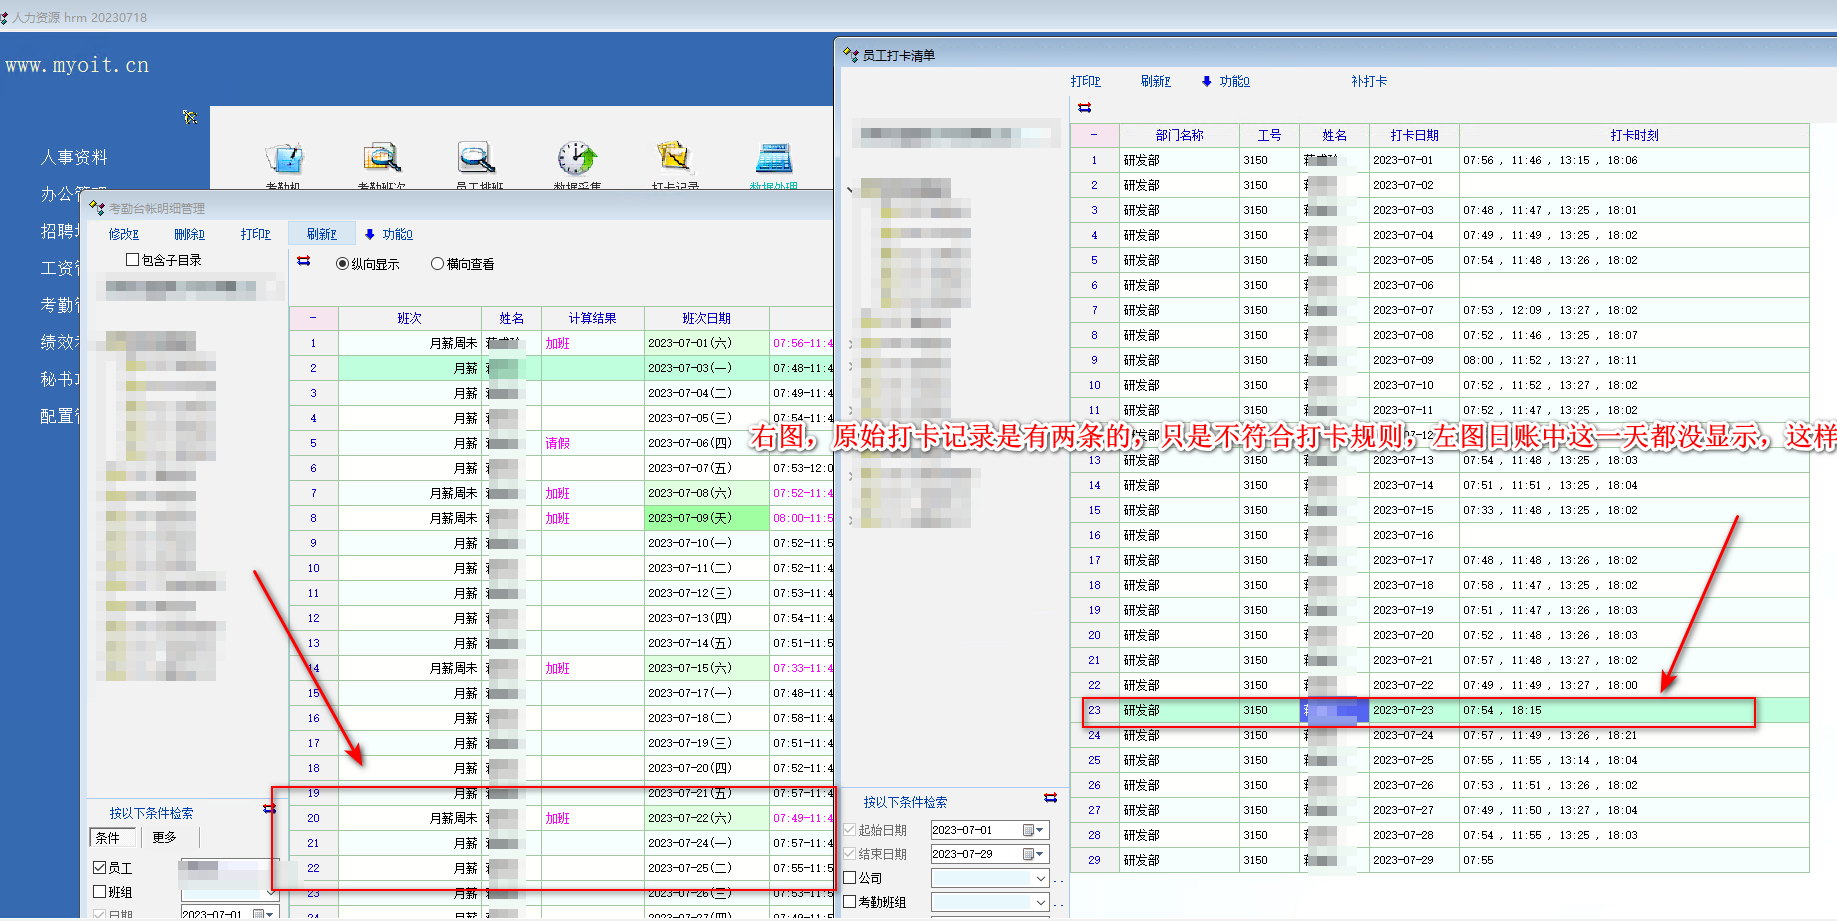Open the 考勤班次 magnifier icon

click(x=381, y=158)
